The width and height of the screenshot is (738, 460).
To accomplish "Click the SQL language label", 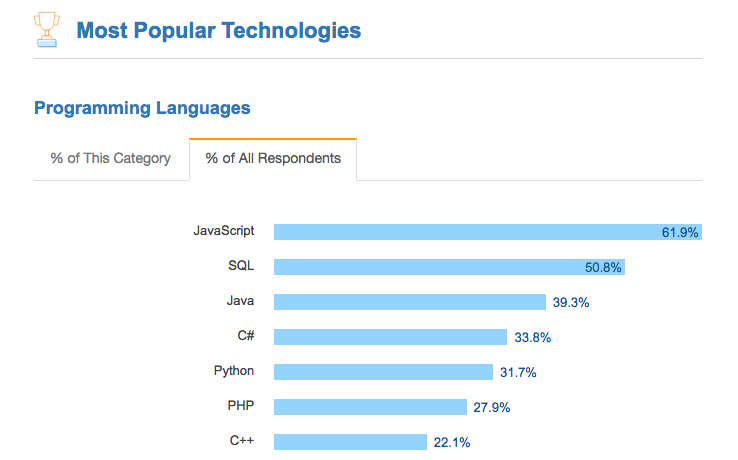I will click(241, 266).
